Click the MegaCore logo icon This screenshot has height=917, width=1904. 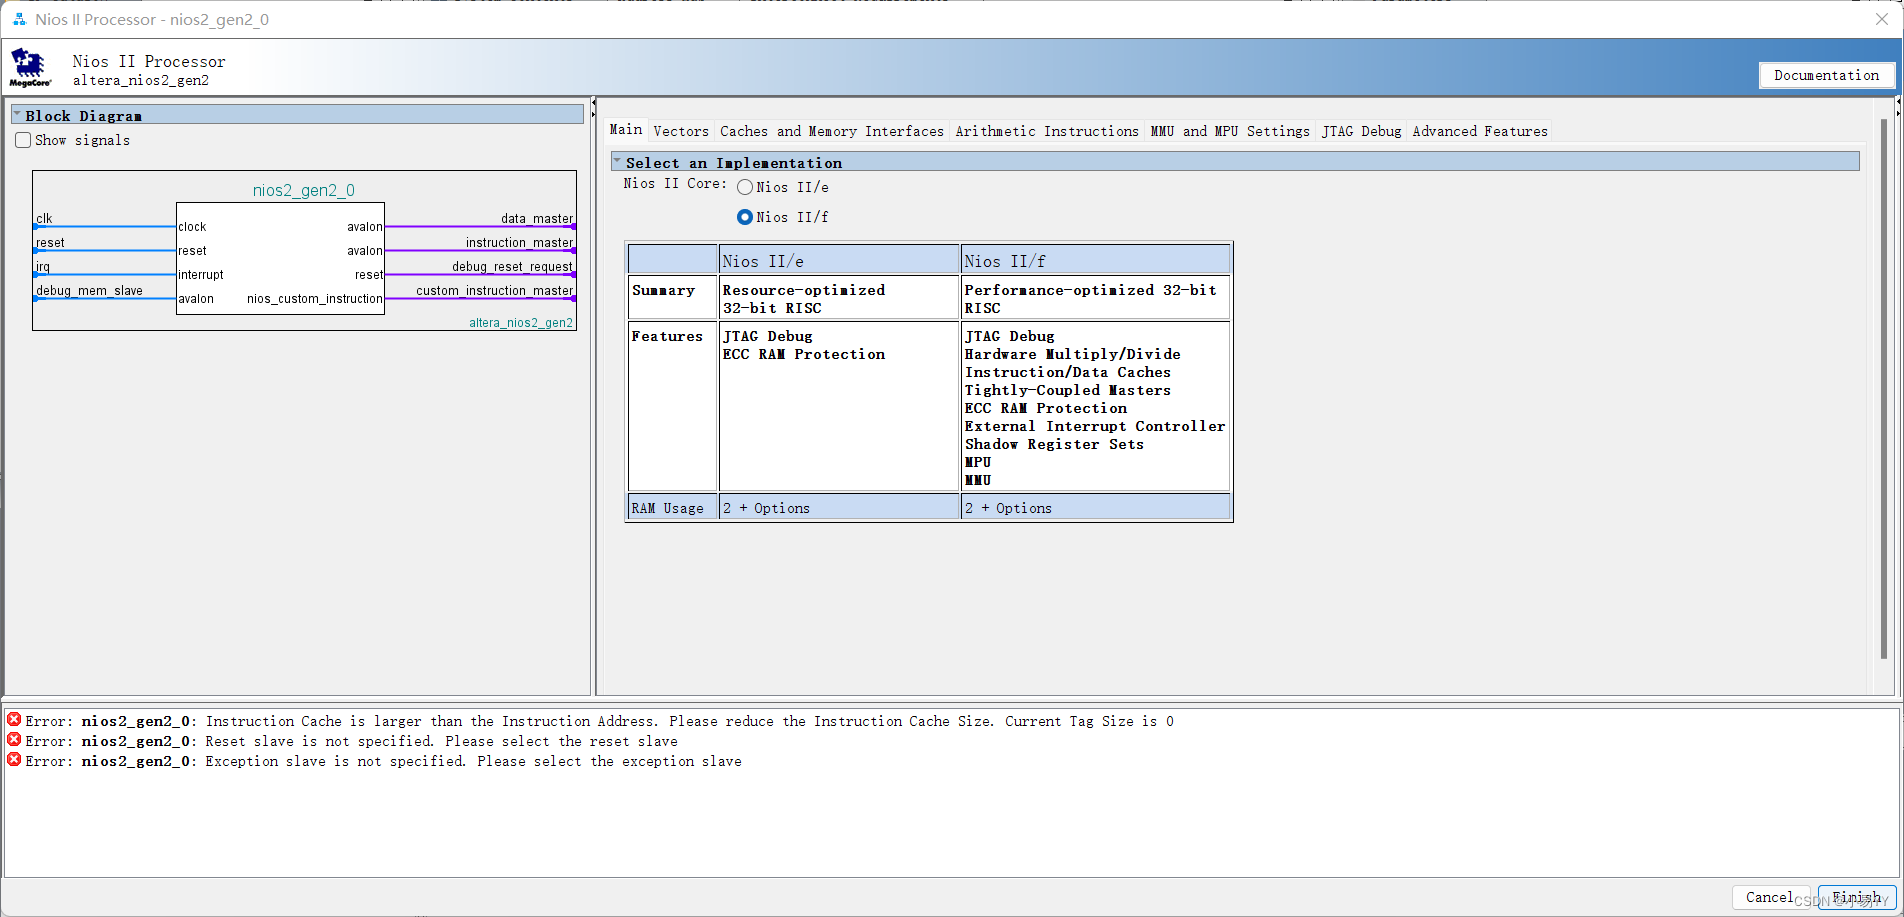[30, 67]
